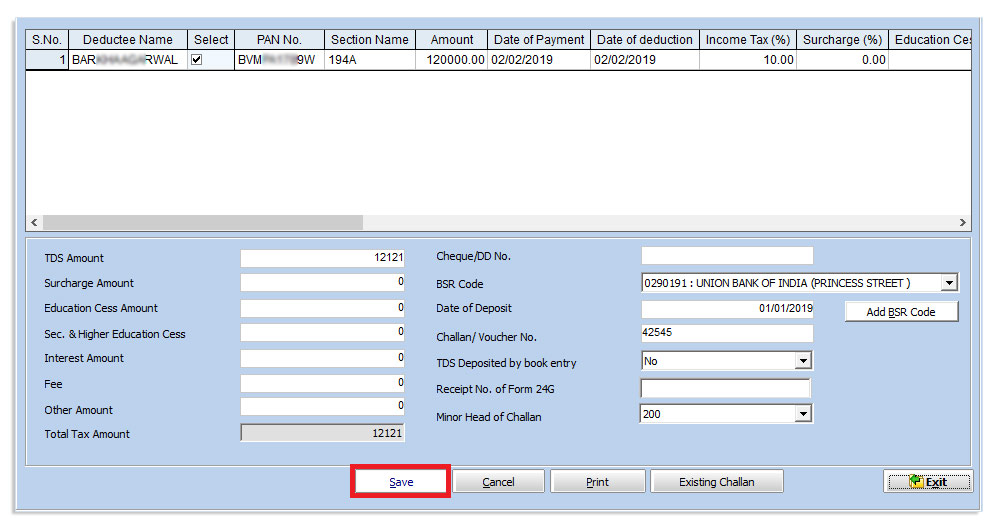Click Sec. & Higher Education Cess field
Viewport: 995px width, 525px height.
322,332
